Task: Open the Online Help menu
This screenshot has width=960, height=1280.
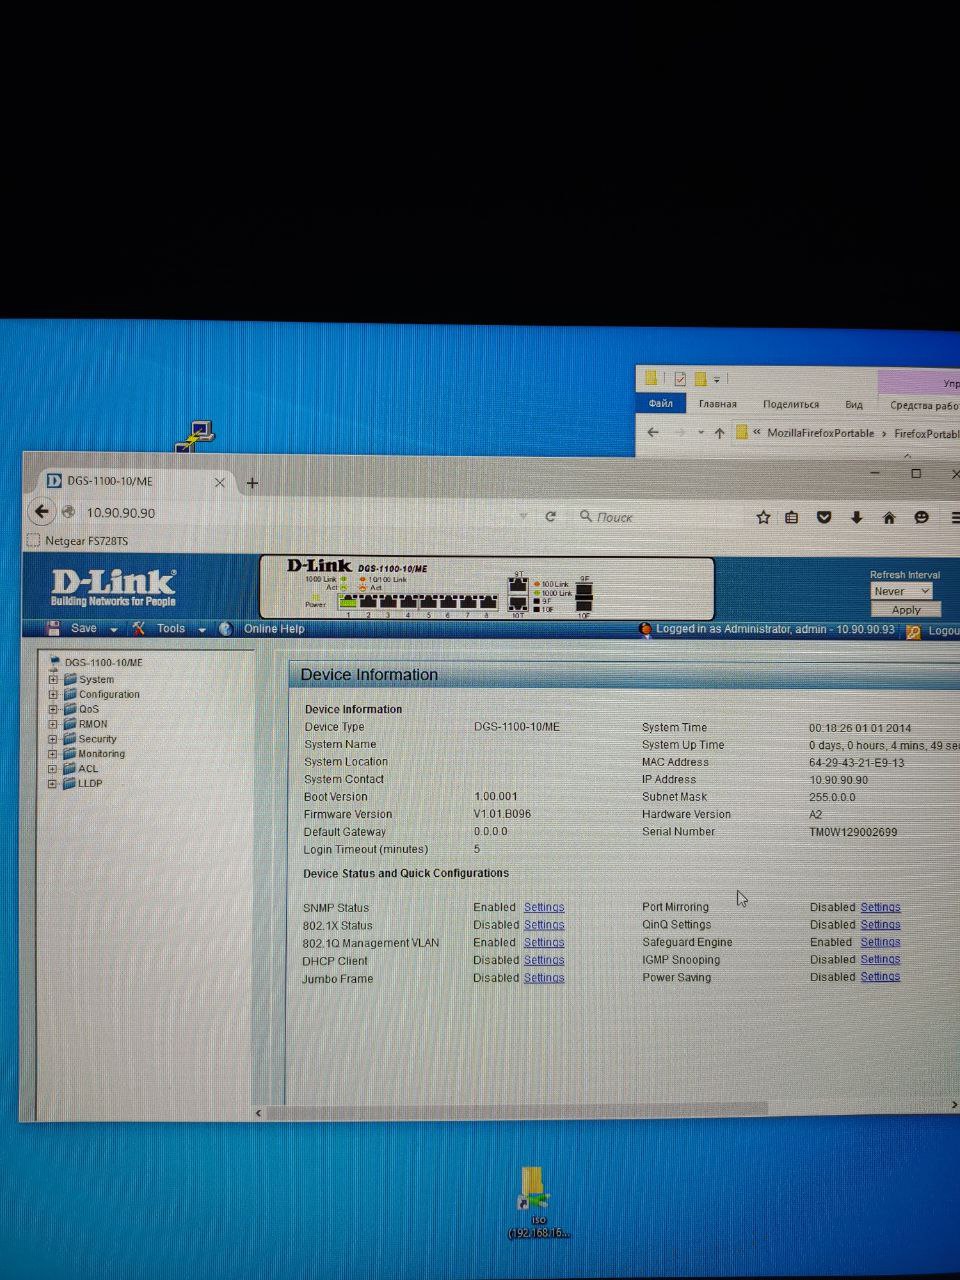Action: pyautogui.click(x=274, y=629)
